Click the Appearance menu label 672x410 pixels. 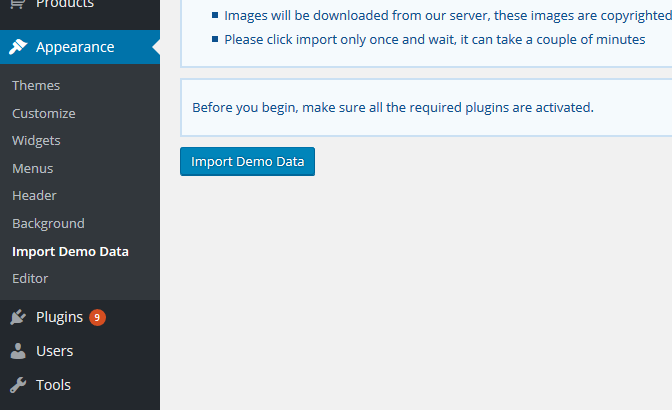pyautogui.click(x=75, y=47)
